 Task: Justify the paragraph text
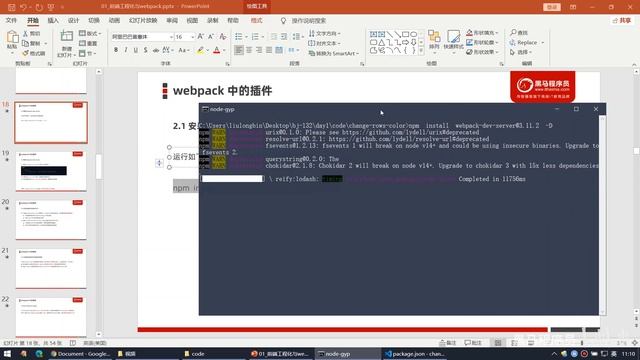[269, 50]
